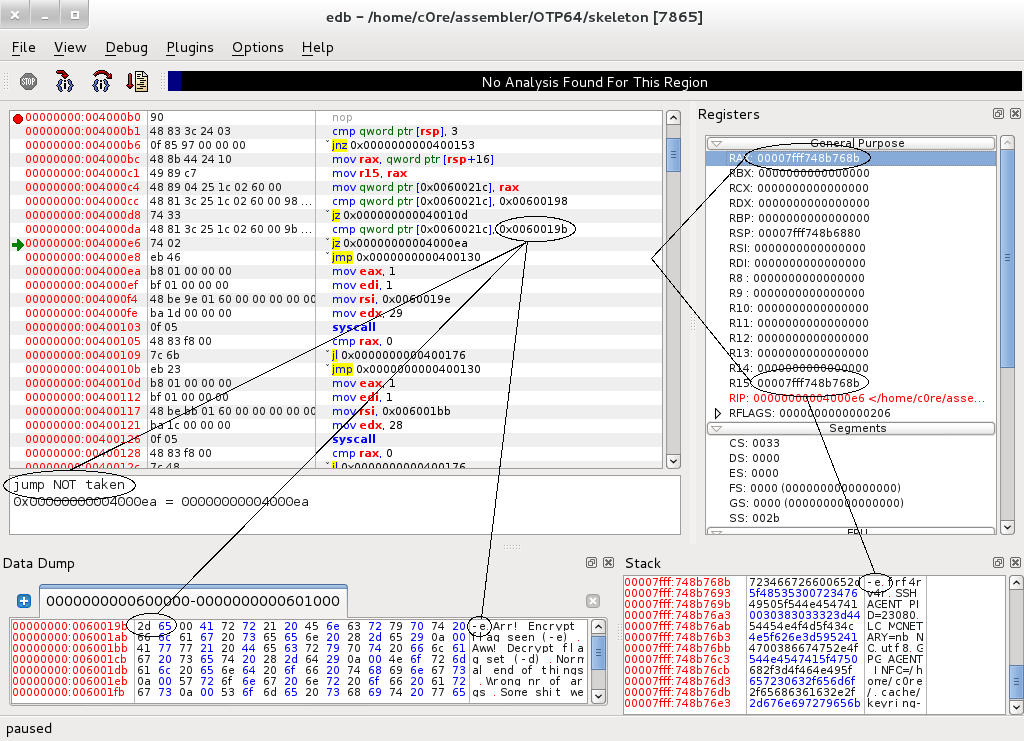Open the Debug menu

point(127,48)
